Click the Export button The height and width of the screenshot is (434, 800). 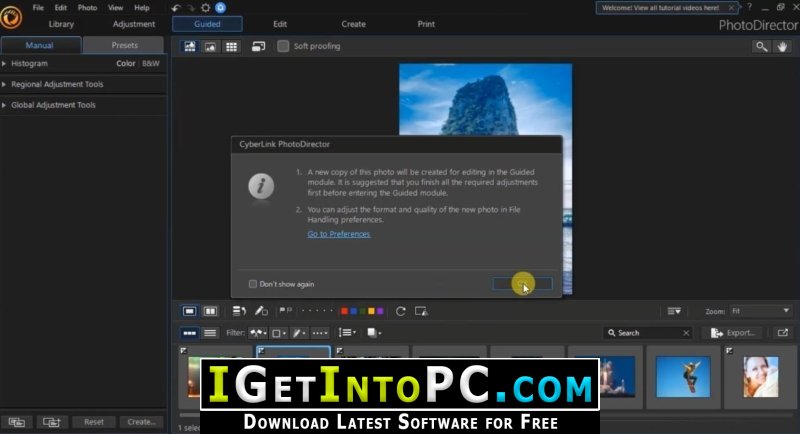[x=733, y=333]
